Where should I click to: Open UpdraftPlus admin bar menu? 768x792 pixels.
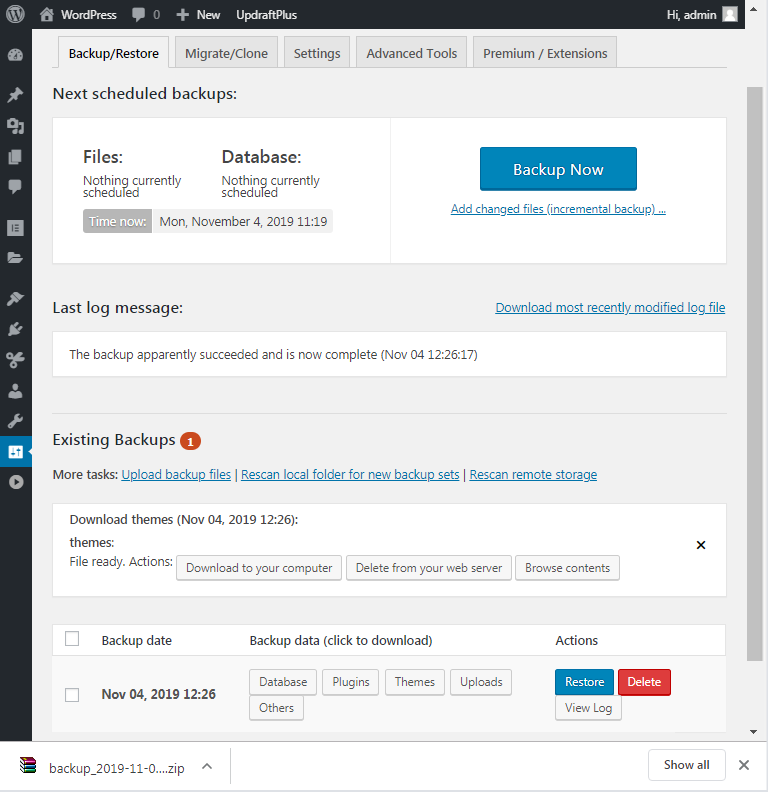click(x=266, y=15)
